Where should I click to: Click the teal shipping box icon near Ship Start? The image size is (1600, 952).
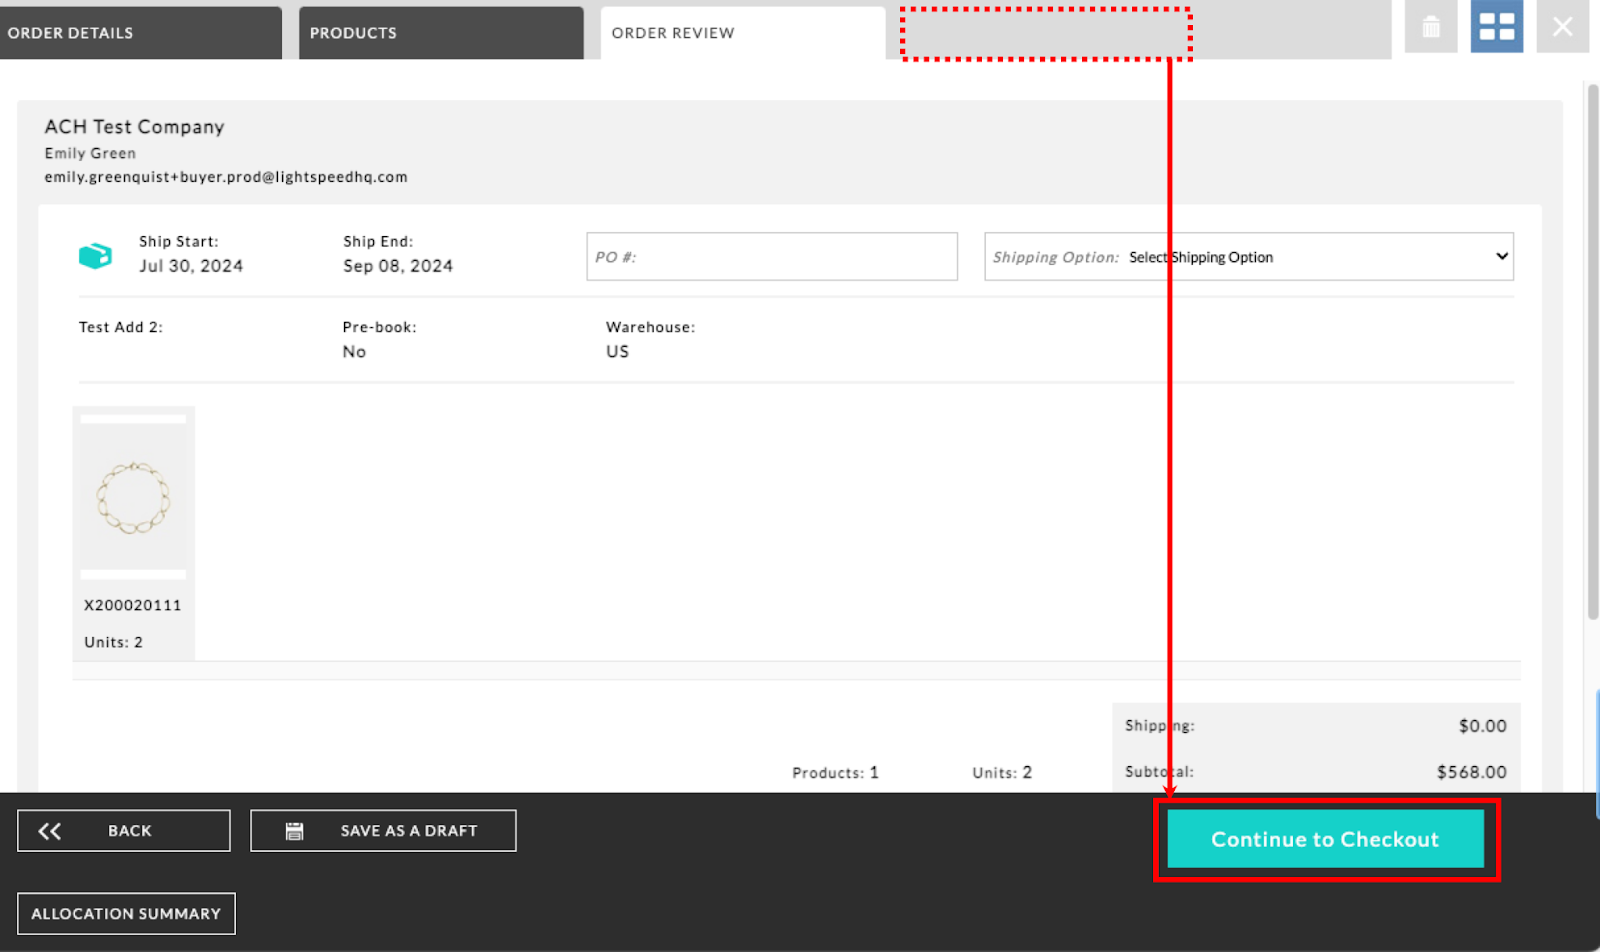pos(94,255)
